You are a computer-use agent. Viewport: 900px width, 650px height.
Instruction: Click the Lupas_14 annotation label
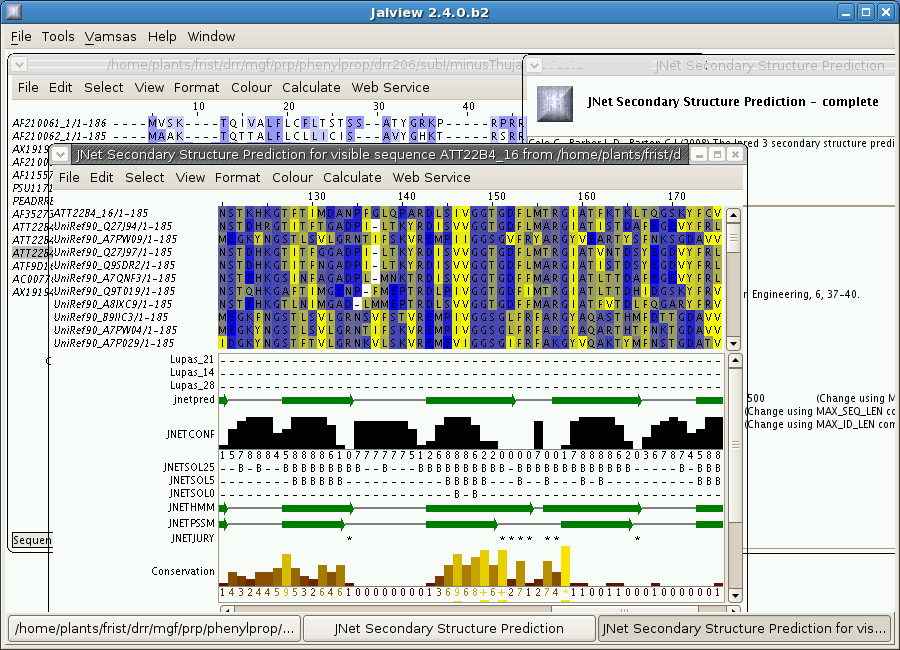tap(192, 373)
